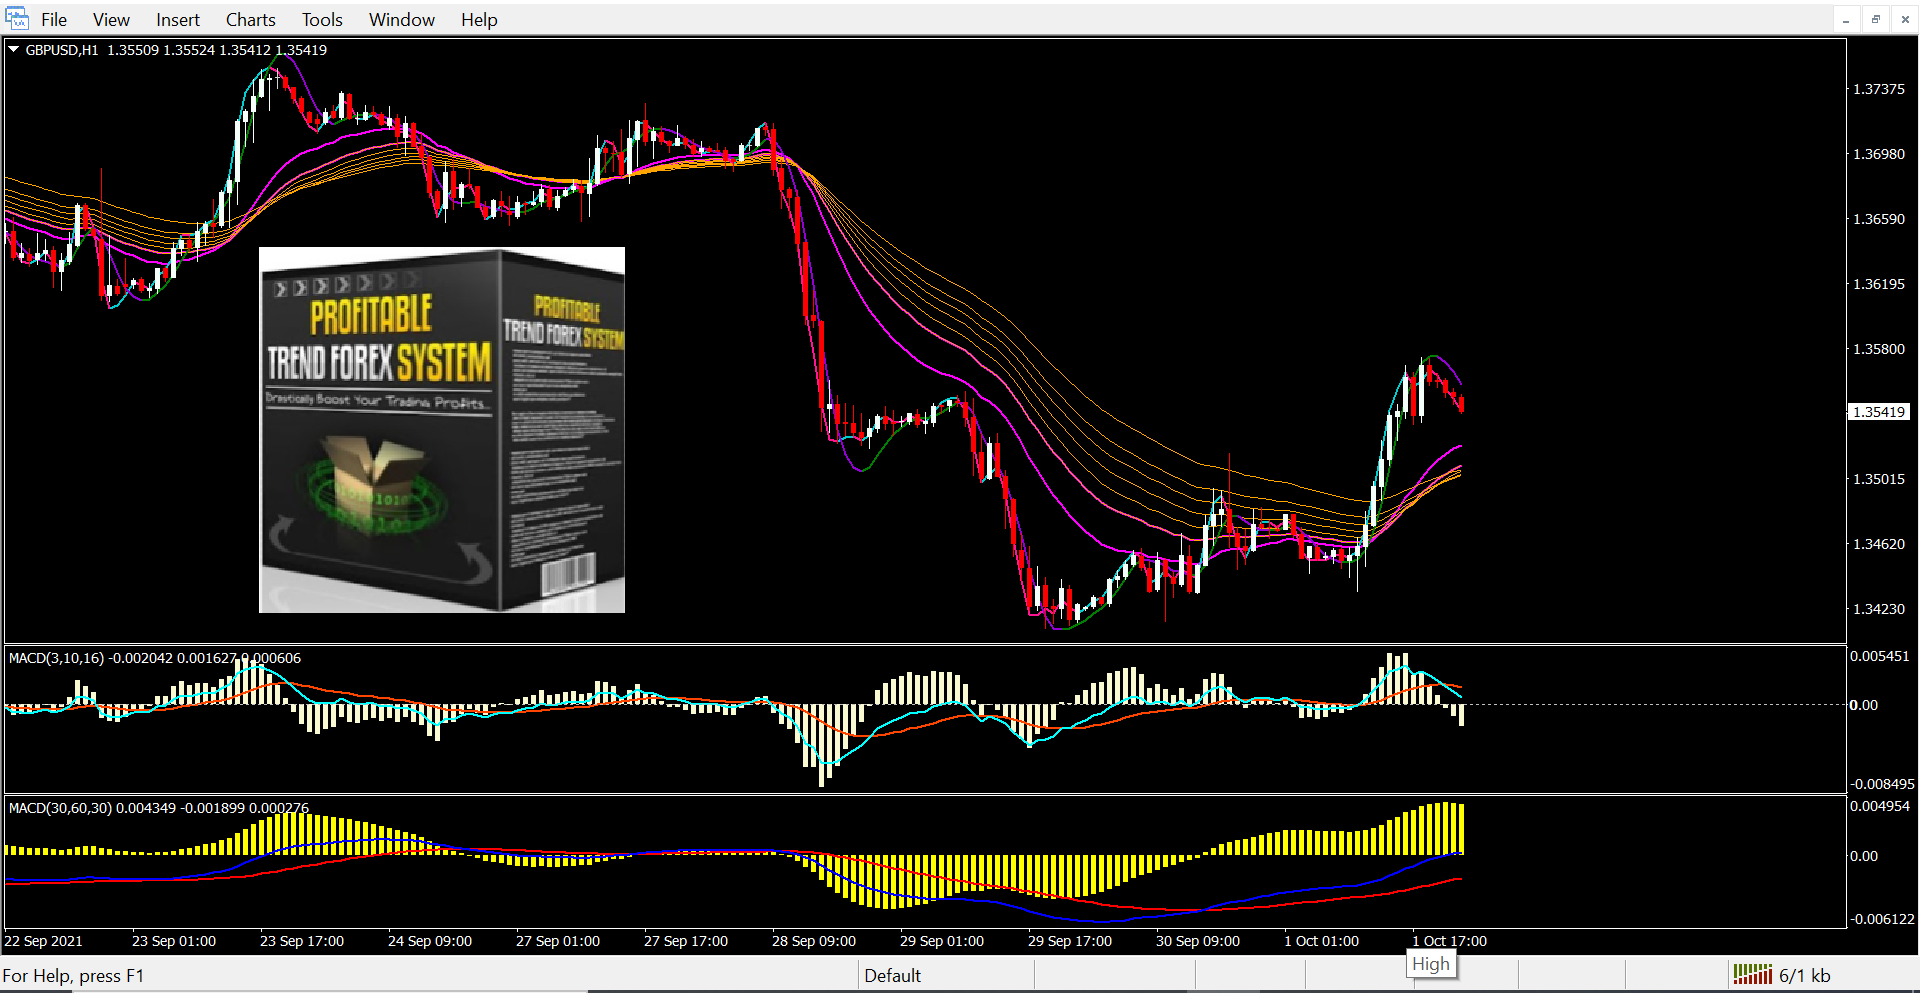Open the Help menu

(479, 20)
